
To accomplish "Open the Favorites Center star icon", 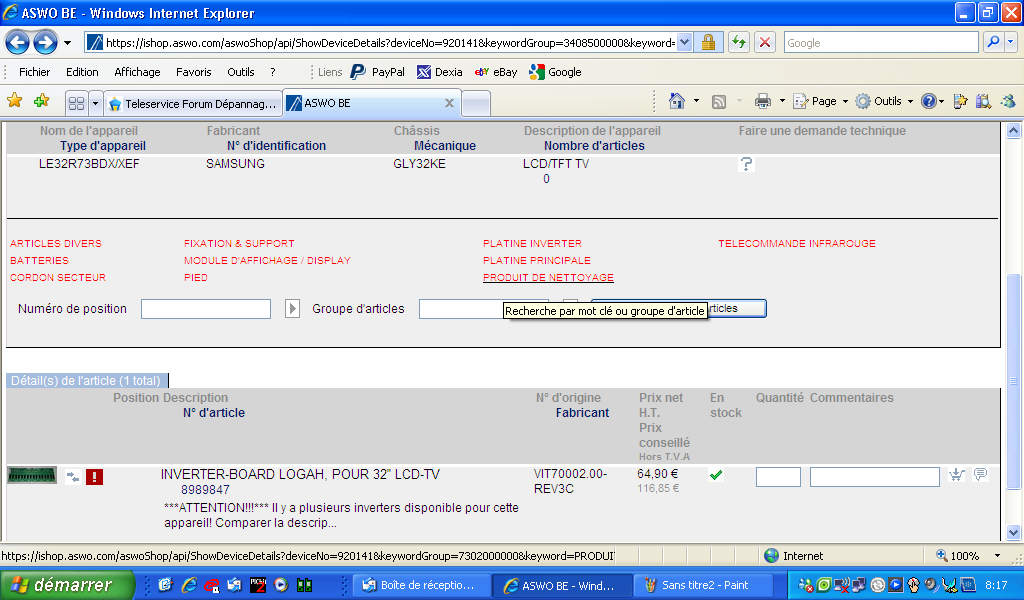I will coord(14,101).
